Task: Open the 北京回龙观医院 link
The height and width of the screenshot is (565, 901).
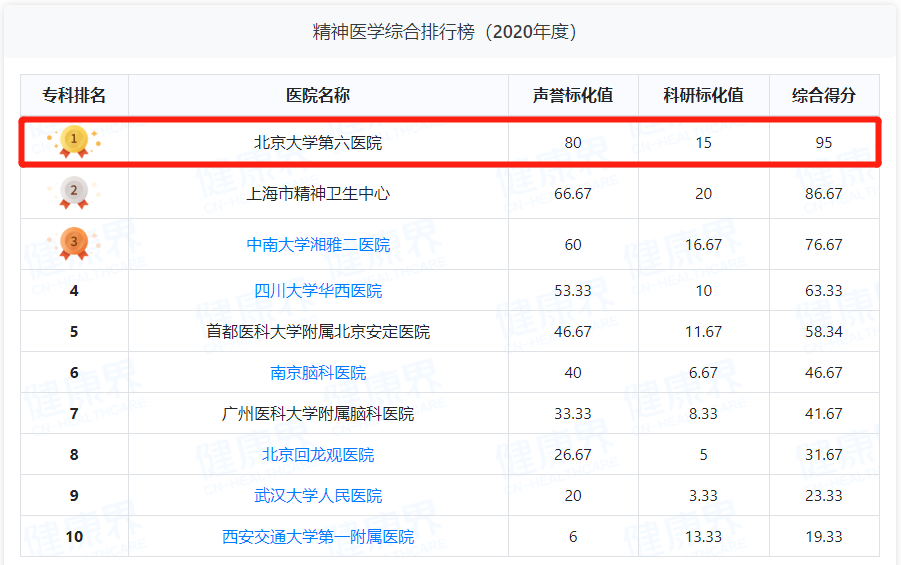Action: pyautogui.click(x=318, y=455)
